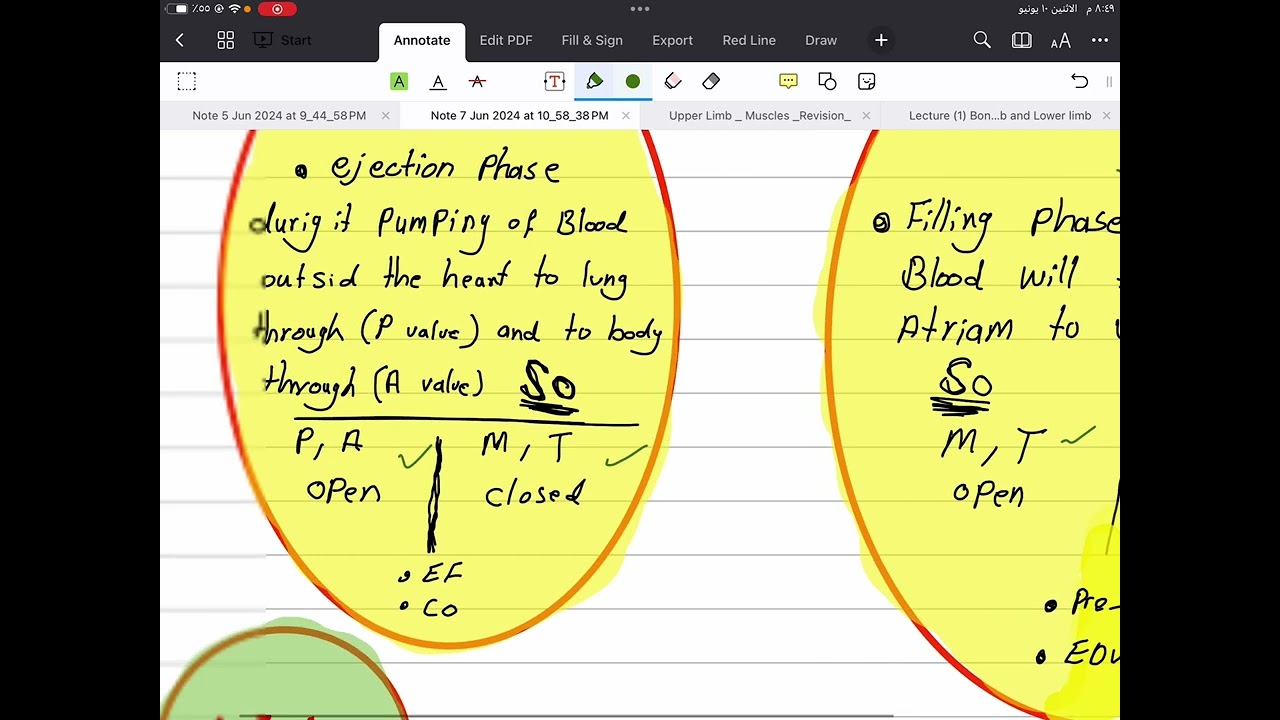The height and width of the screenshot is (720, 1280).
Task: Switch to the Fill & Sign tab
Action: pos(592,40)
